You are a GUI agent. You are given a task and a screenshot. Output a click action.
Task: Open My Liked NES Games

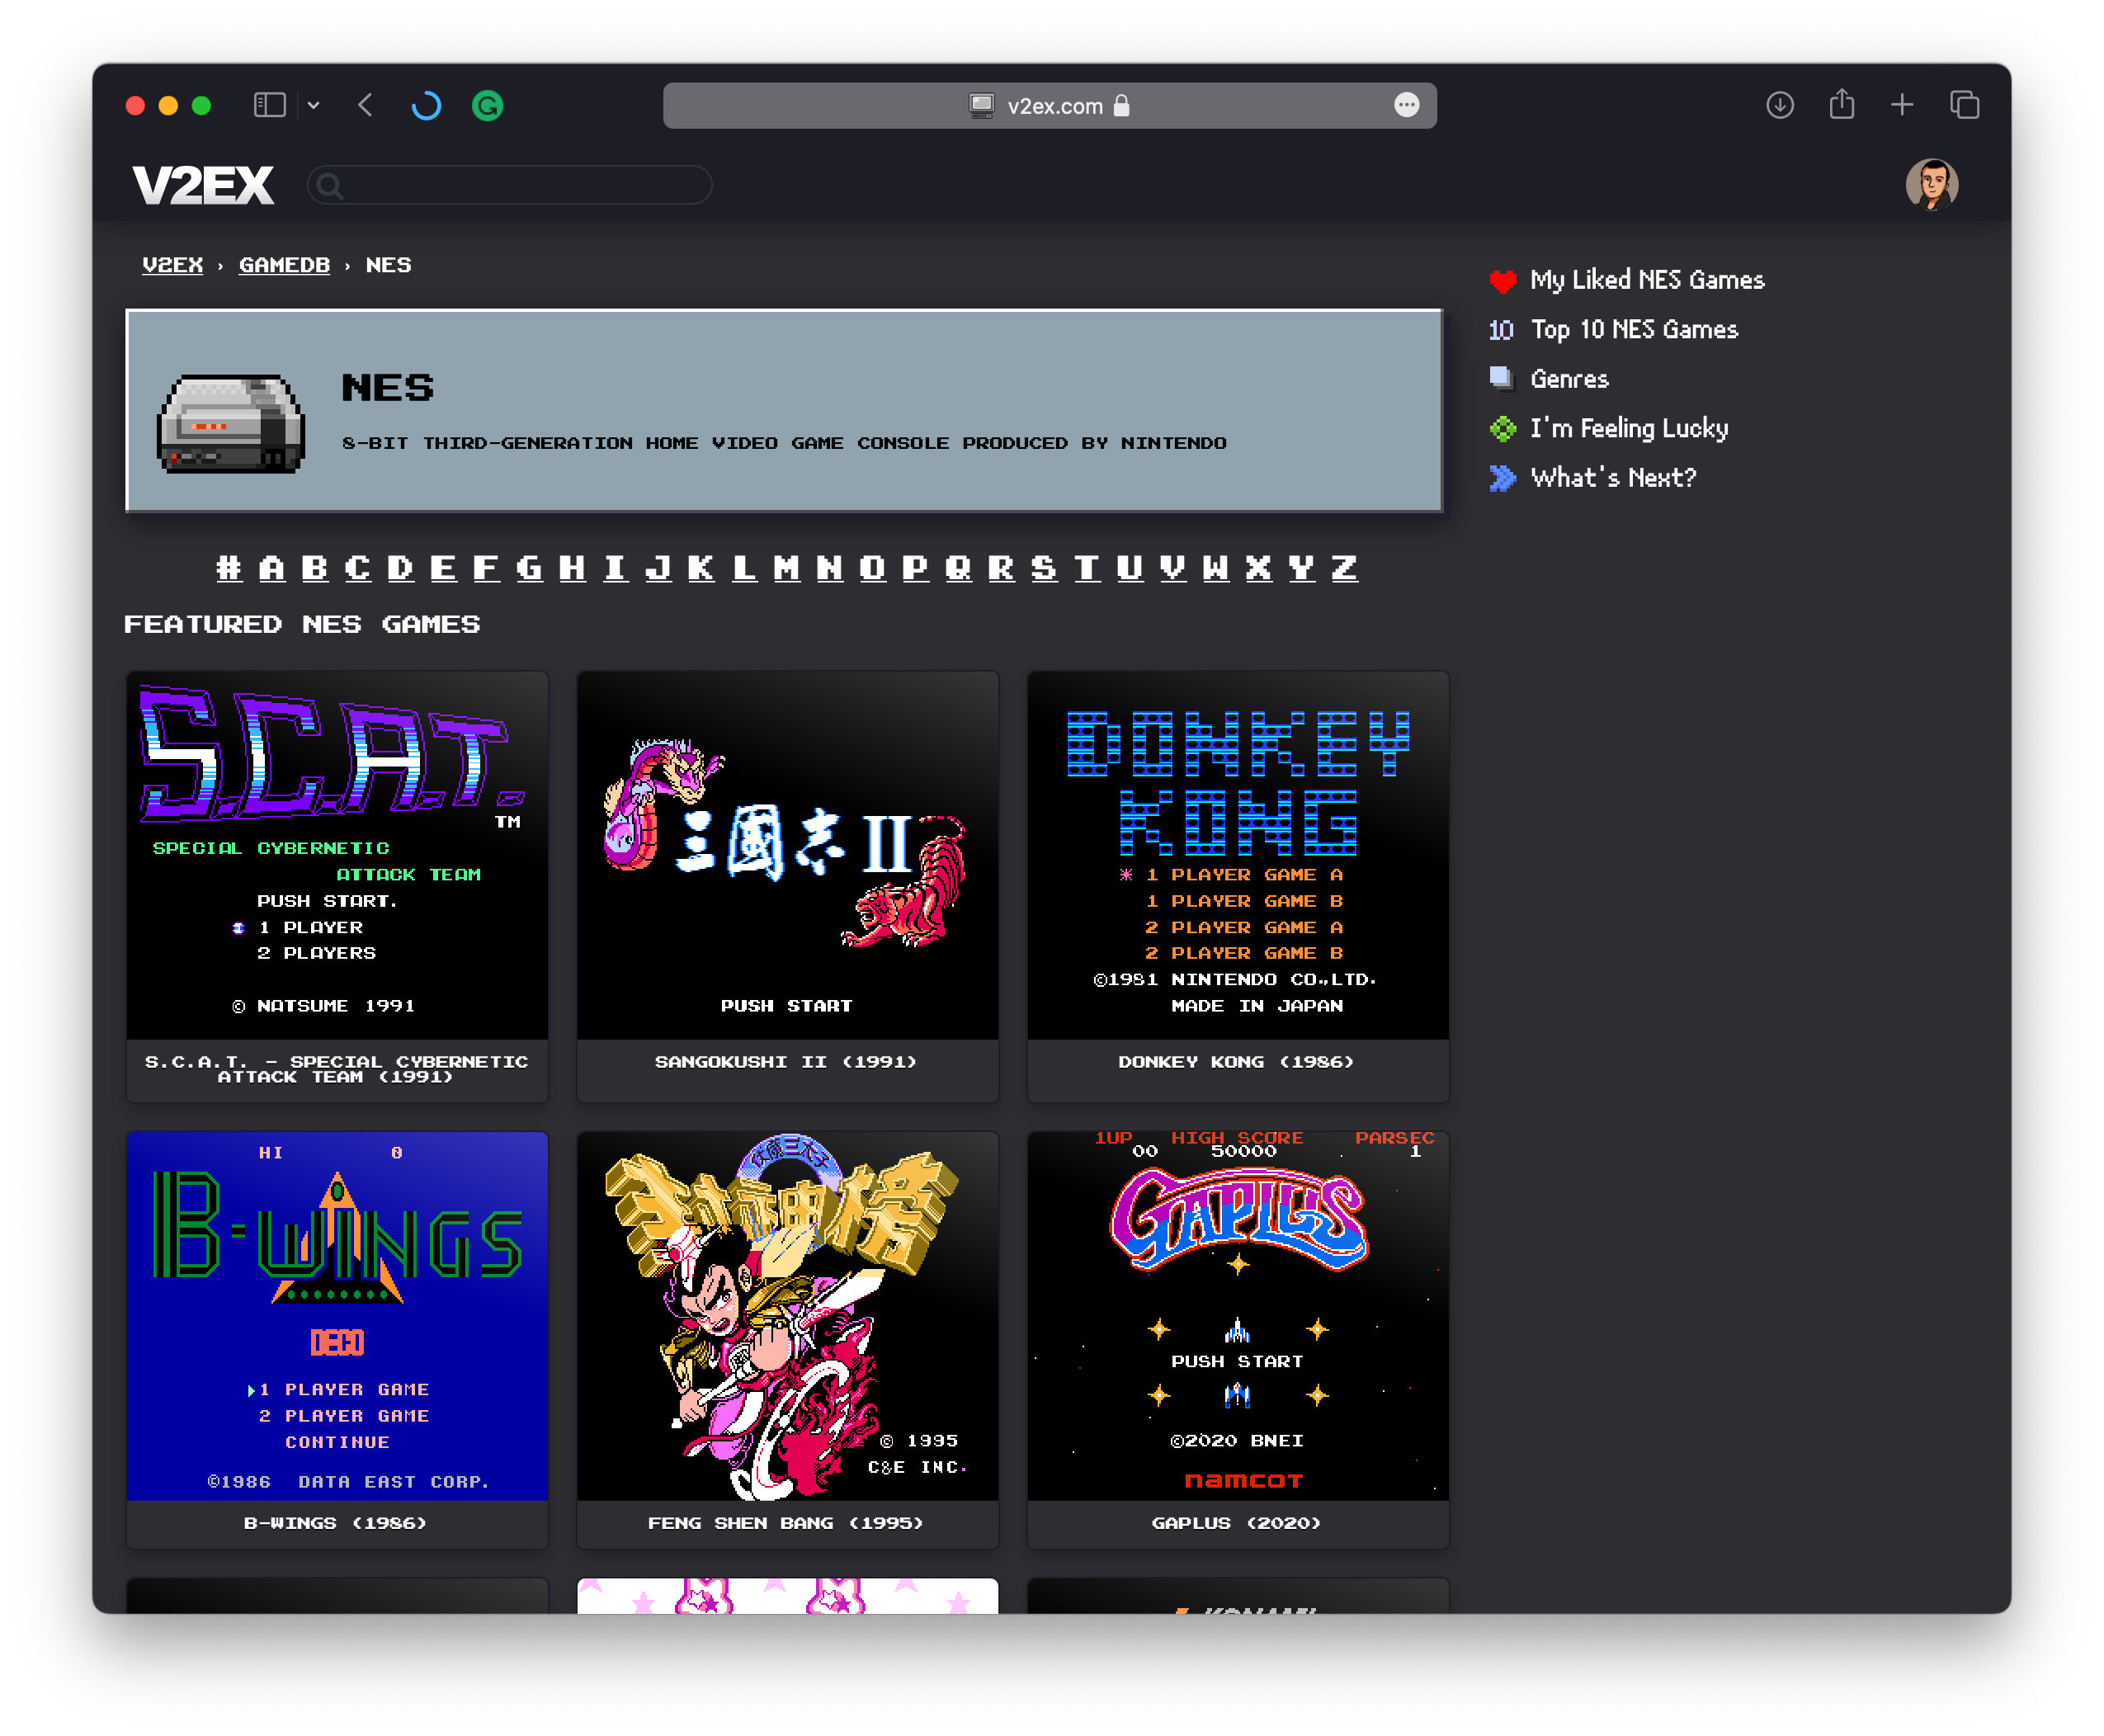(1646, 280)
